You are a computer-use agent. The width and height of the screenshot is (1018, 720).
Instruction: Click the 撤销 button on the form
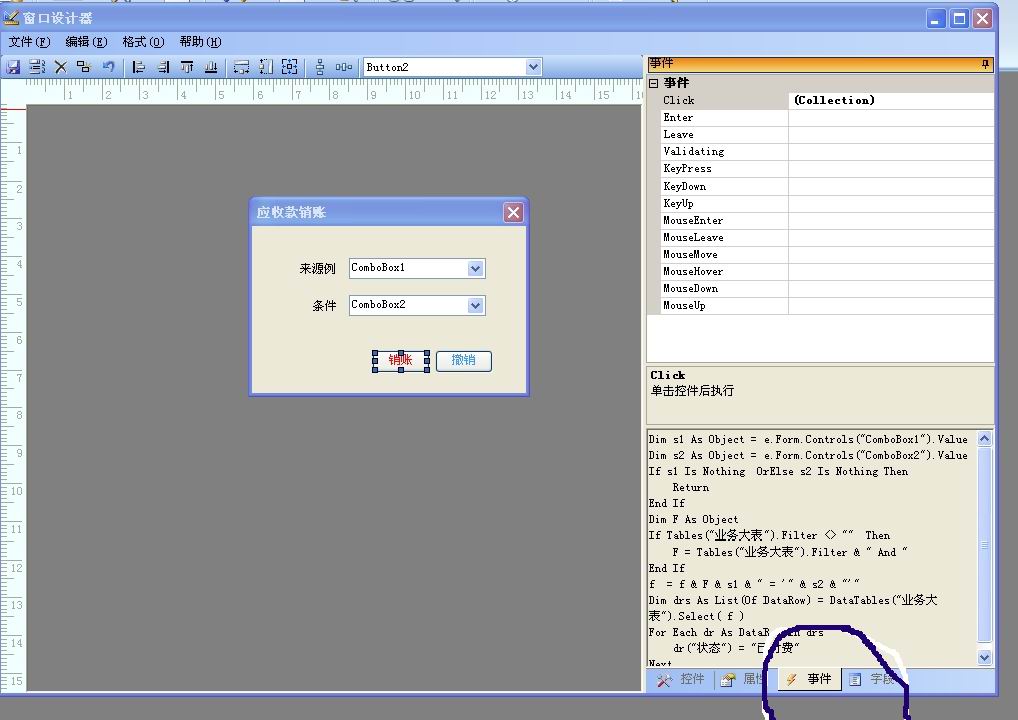(x=463, y=360)
